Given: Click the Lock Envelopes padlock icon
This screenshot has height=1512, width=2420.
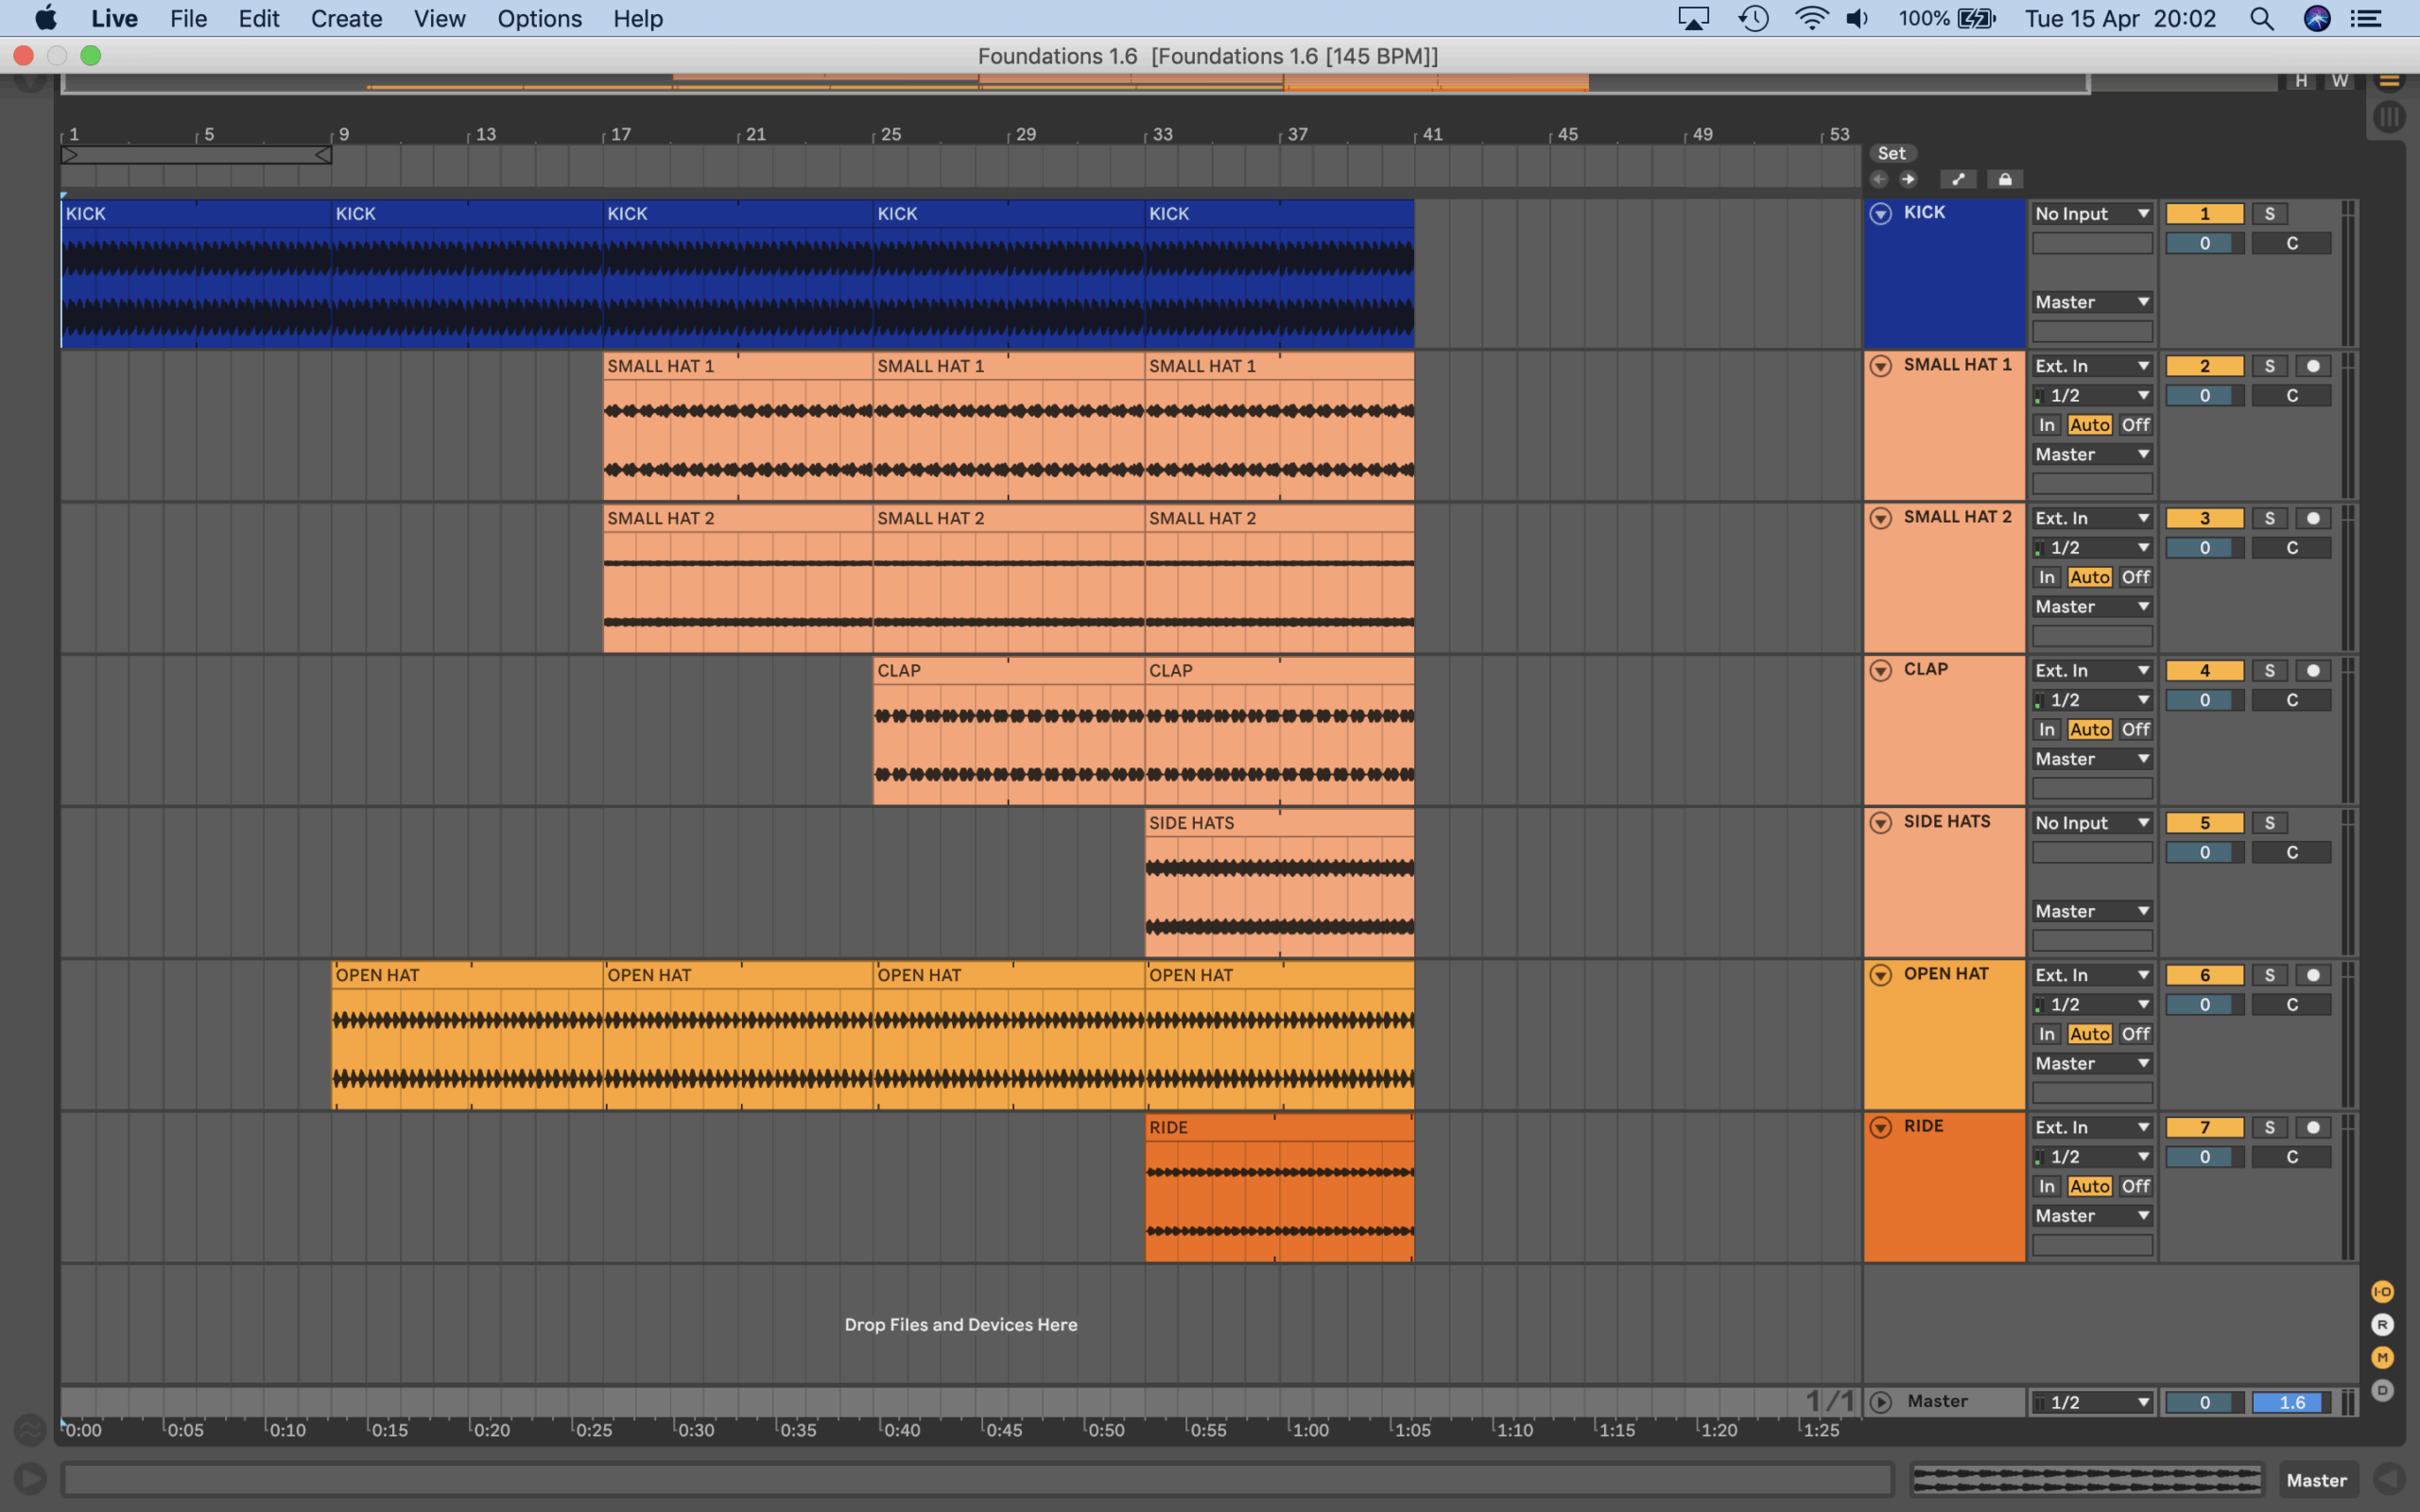Looking at the screenshot, I should tap(2004, 180).
